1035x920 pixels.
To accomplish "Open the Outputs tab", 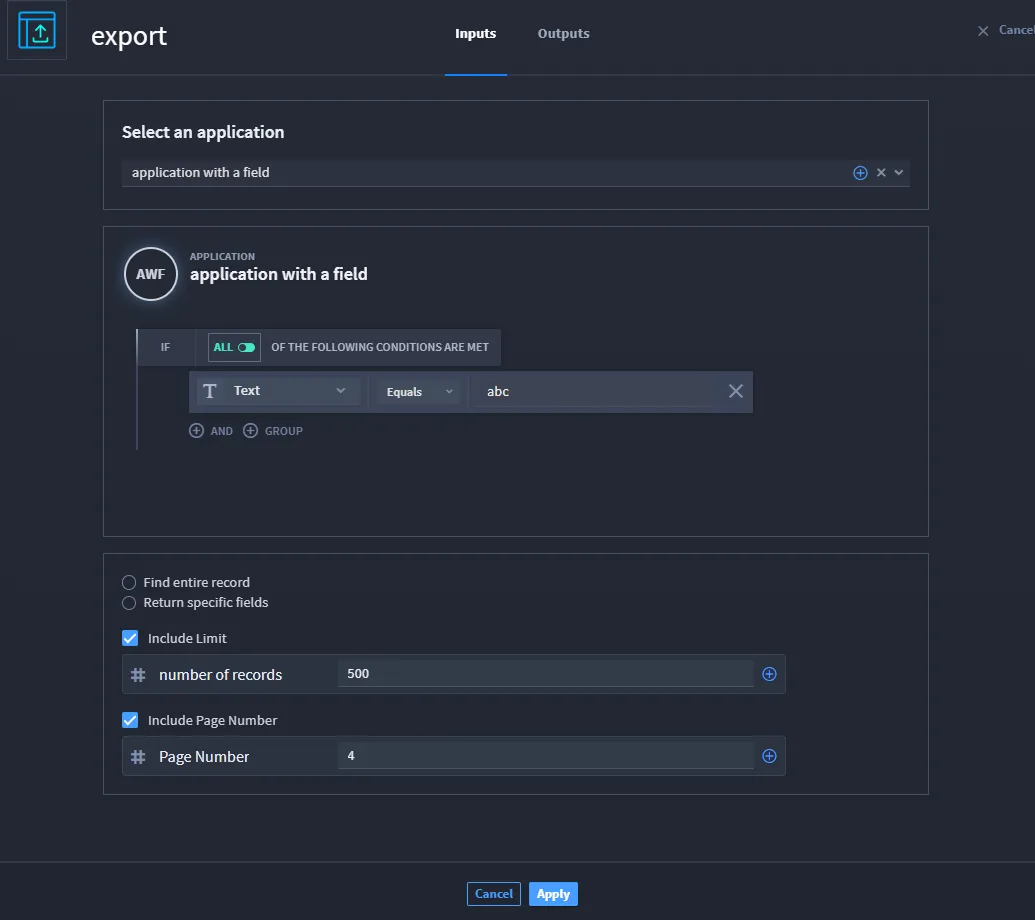I will point(563,34).
